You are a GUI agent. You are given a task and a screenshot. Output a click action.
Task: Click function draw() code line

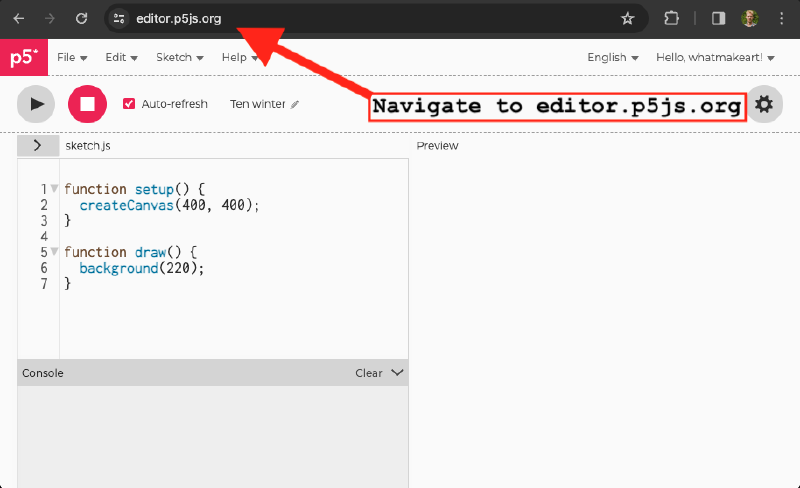[x=130, y=252]
